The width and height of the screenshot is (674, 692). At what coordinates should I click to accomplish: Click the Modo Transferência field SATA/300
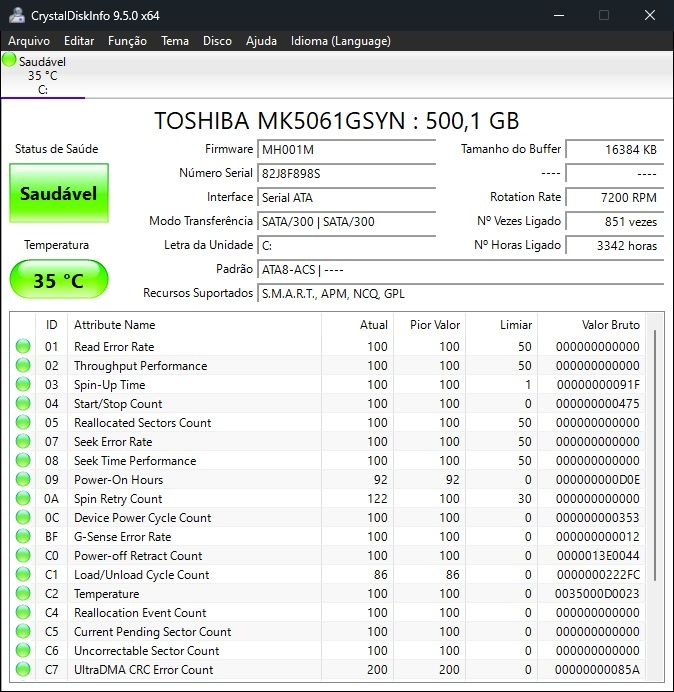(x=346, y=221)
